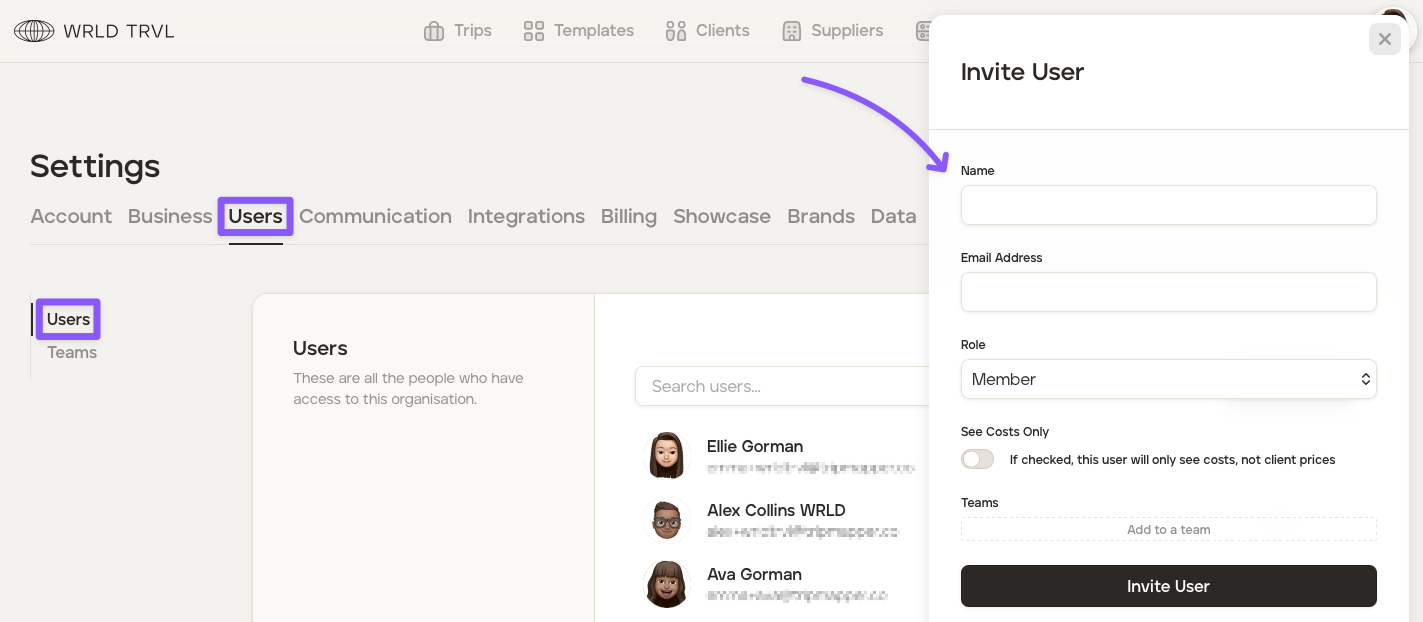The image size is (1423, 622).
Task: Click Ellie Gorman's avatar
Action: 667,456
